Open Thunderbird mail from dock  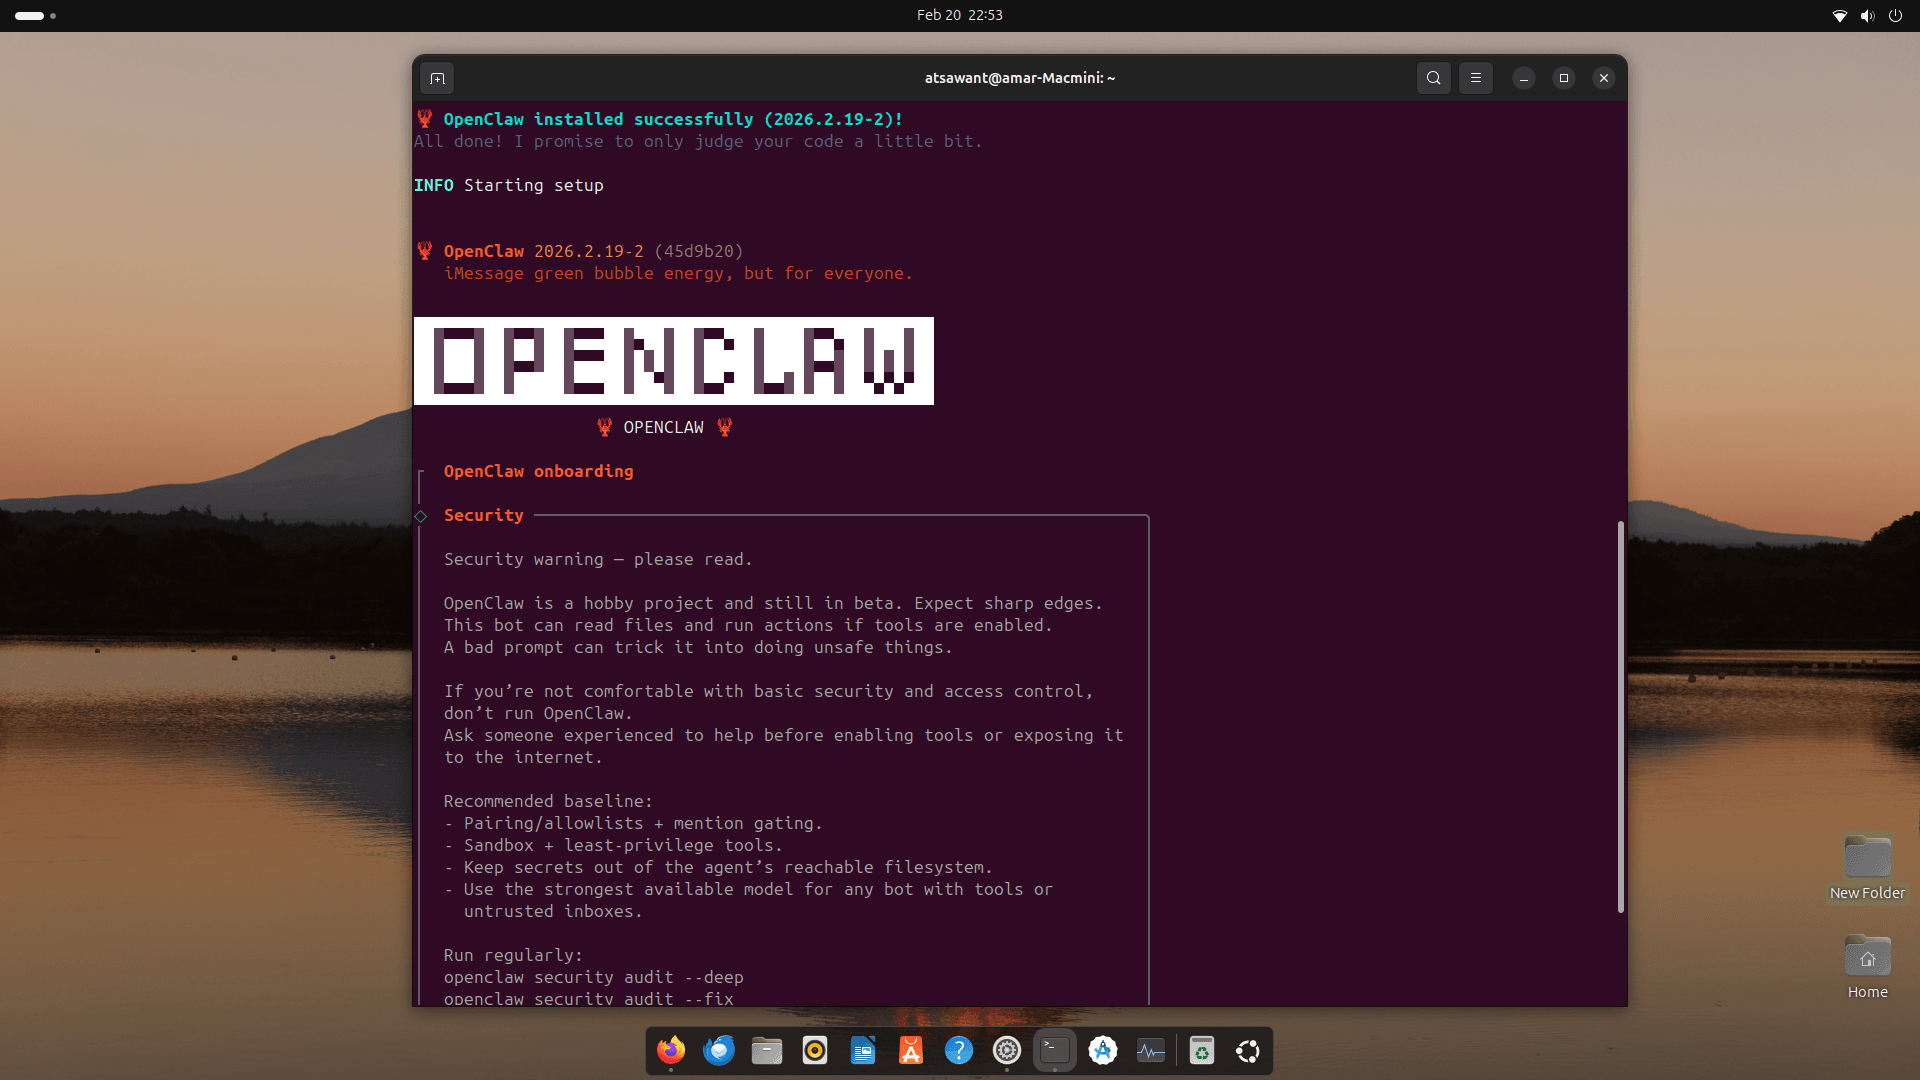[719, 1051]
